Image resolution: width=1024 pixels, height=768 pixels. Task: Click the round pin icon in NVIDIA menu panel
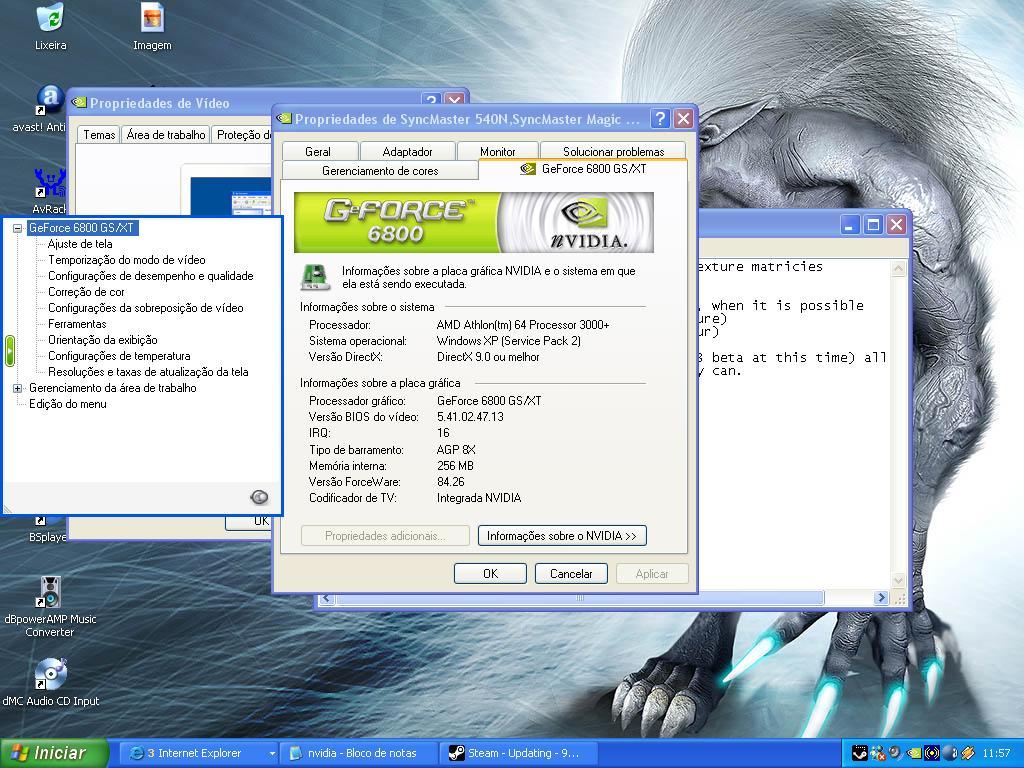tap(259, 498)
